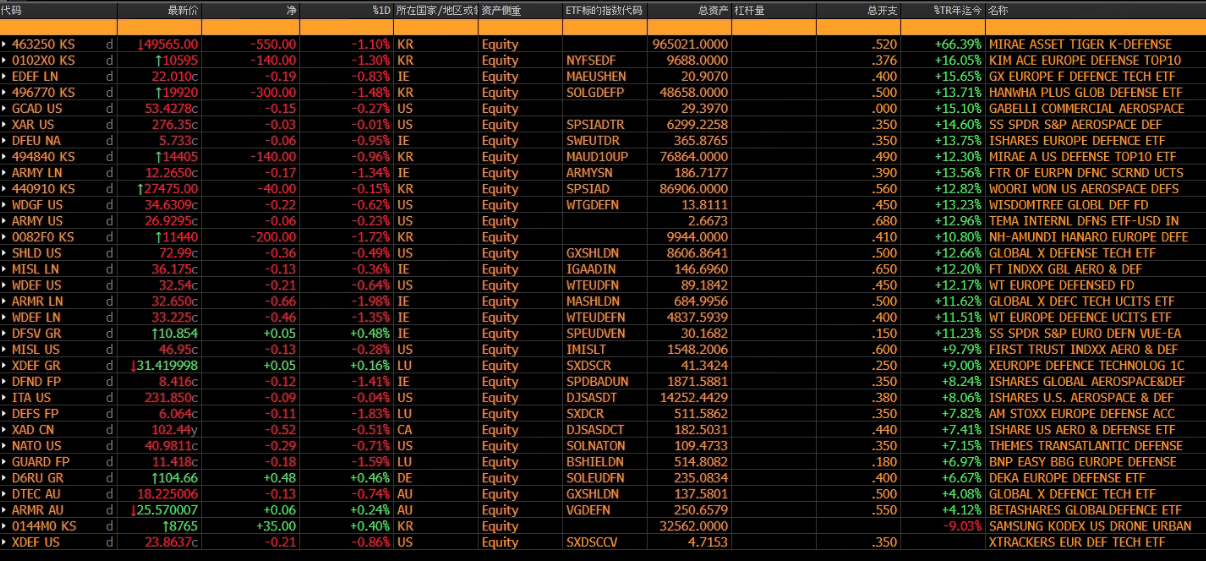Sort by the 最新价 column header

coord(160,10)
